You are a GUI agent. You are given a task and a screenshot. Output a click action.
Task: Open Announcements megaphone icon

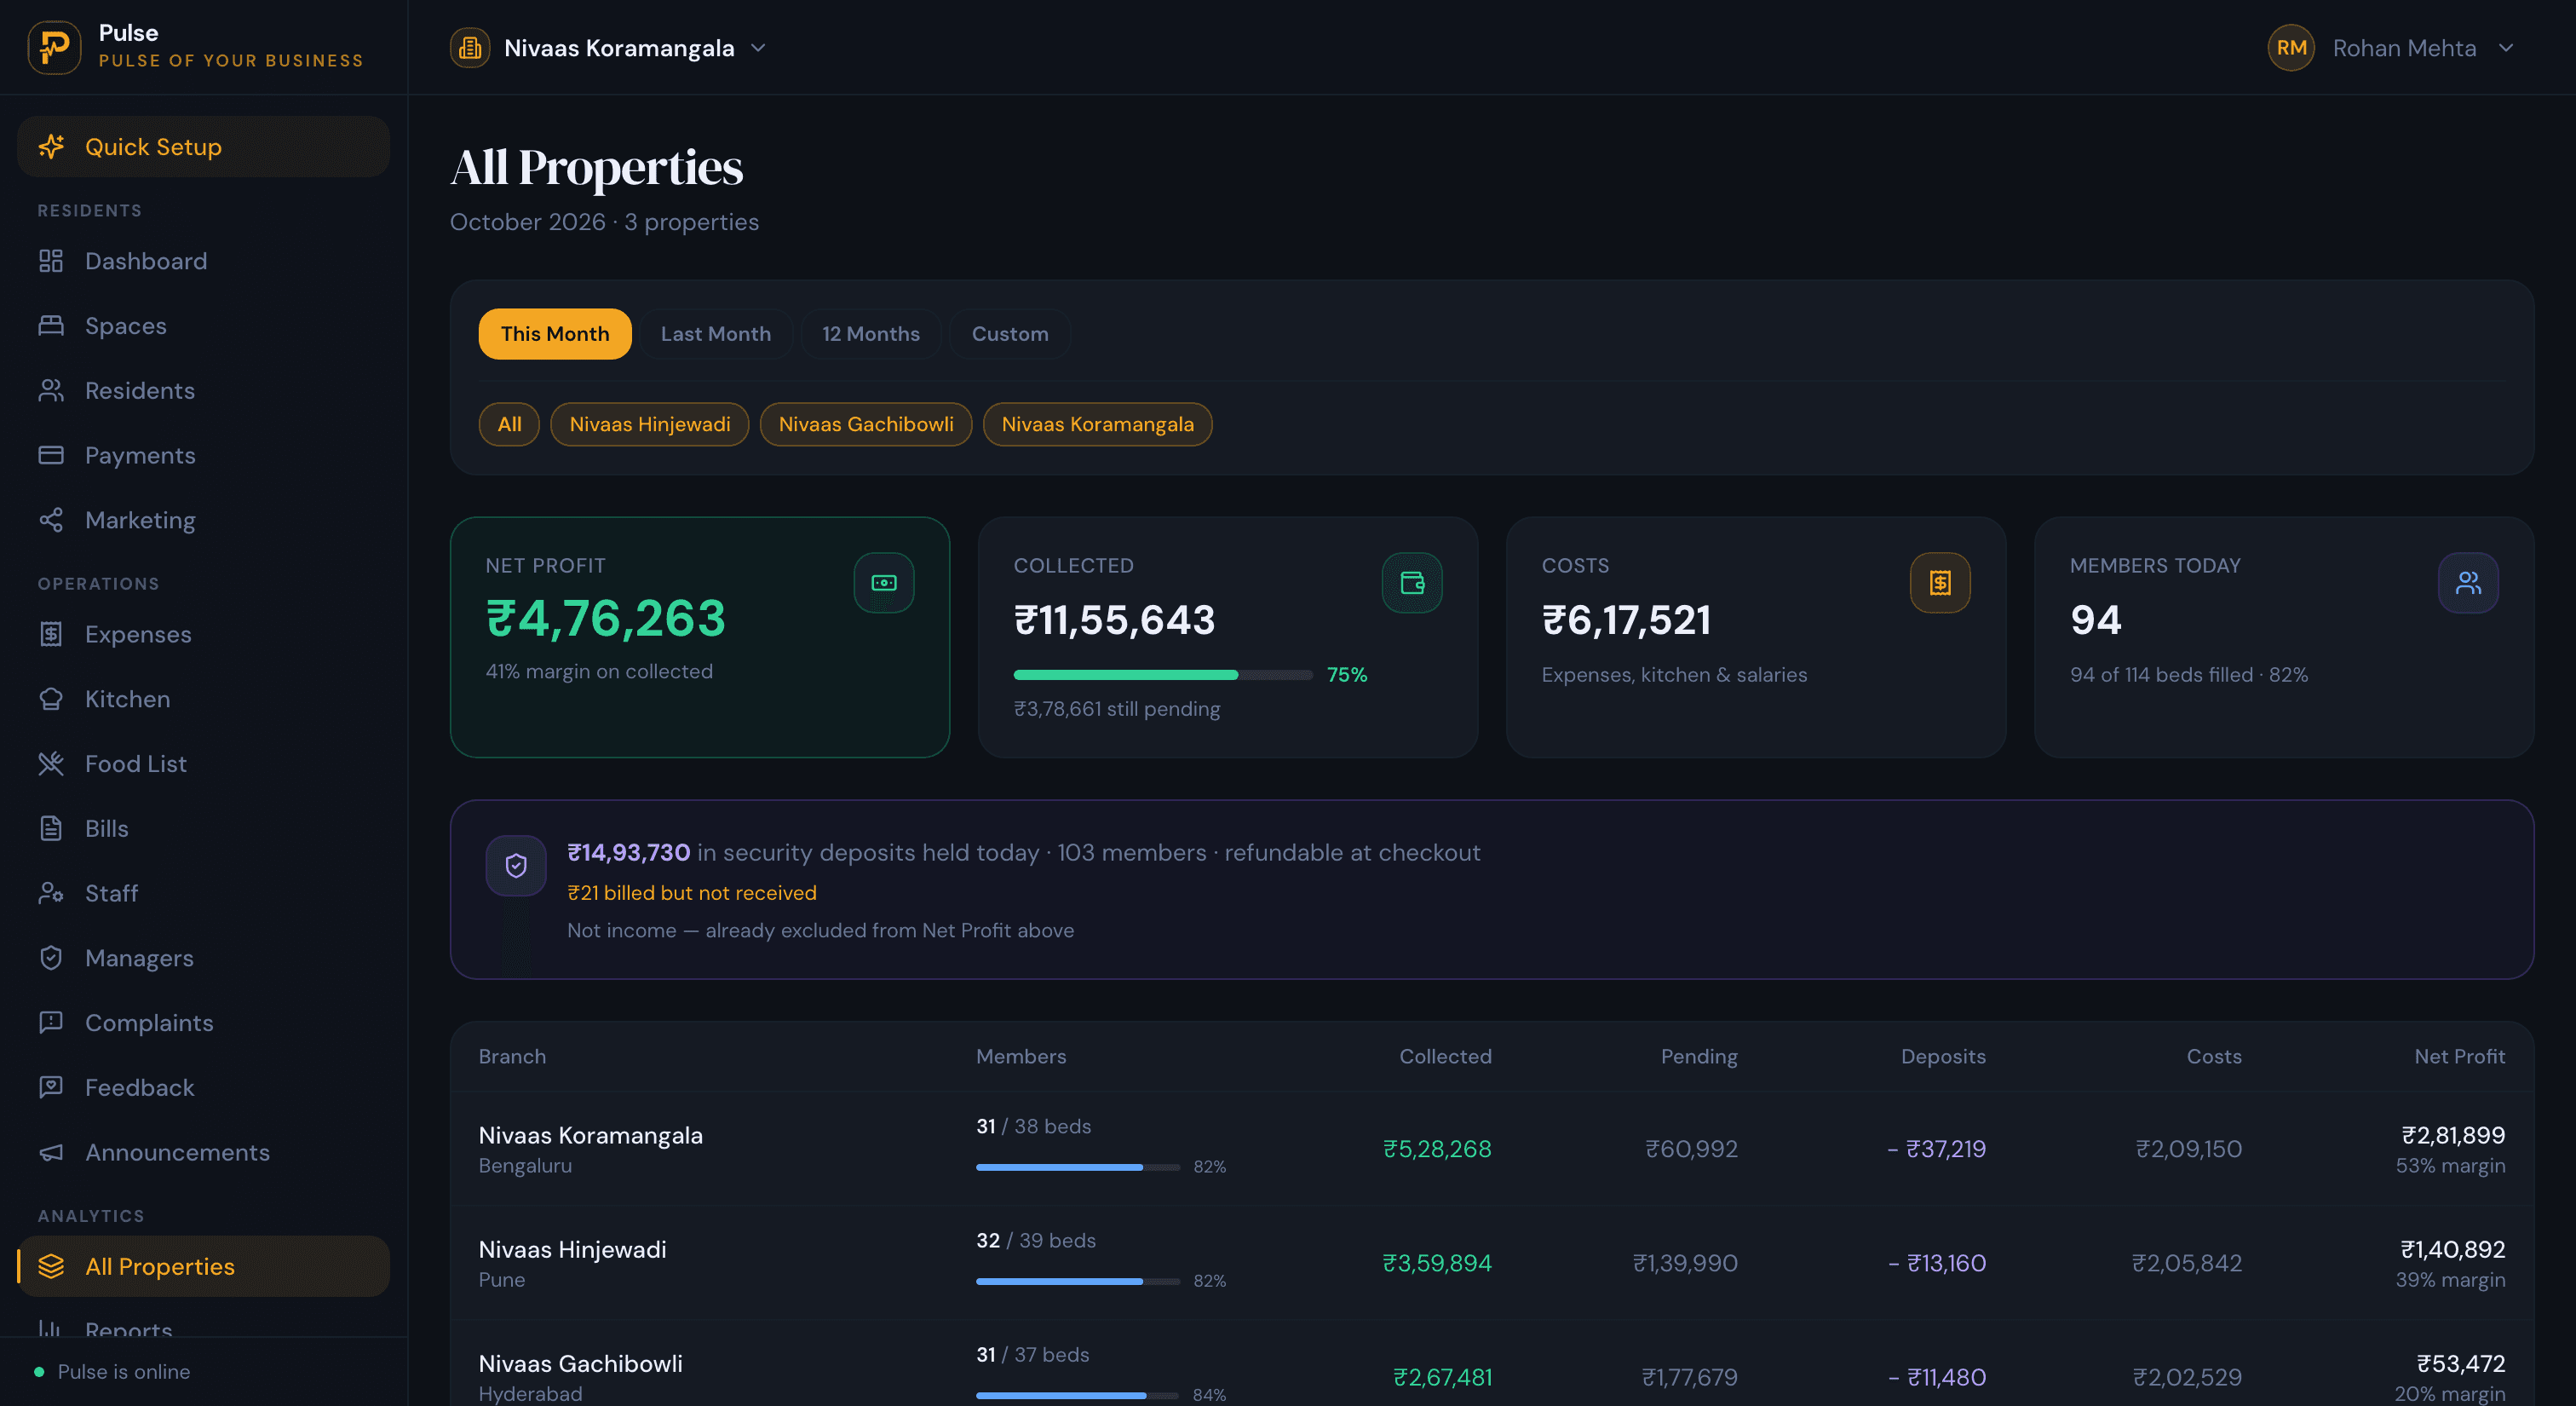[51, 1152]
